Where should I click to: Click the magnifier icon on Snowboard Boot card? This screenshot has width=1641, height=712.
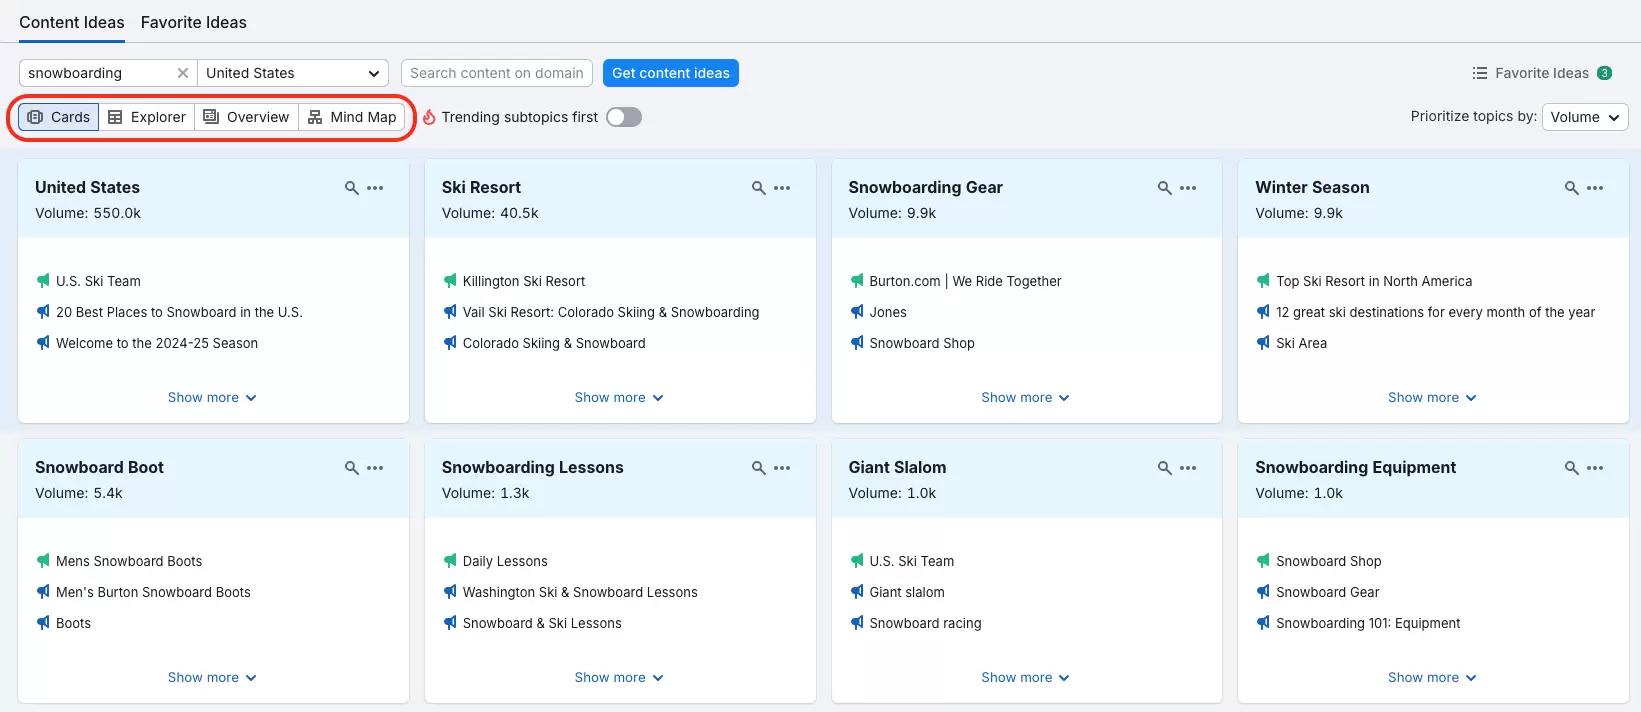pyautogui.click(x=351, y=468)
